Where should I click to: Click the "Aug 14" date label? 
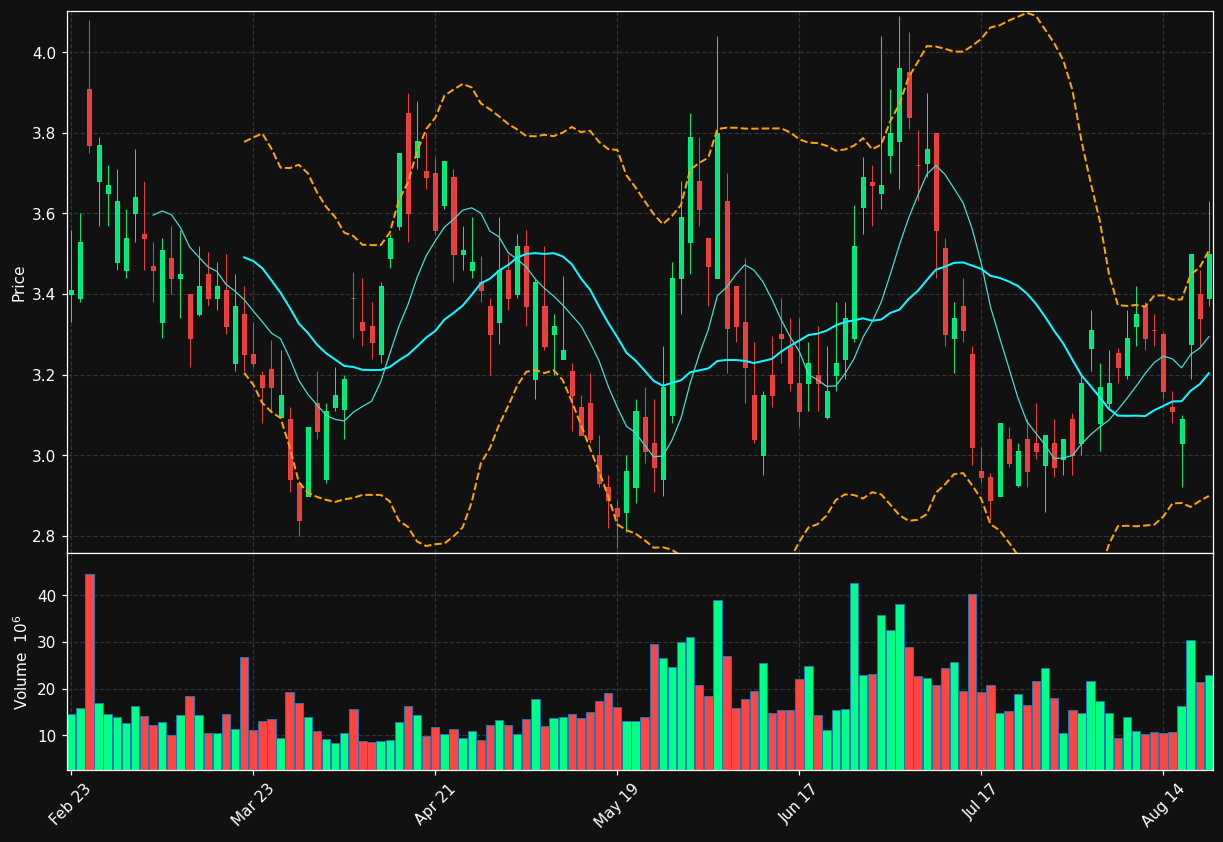coord(1161,804)
